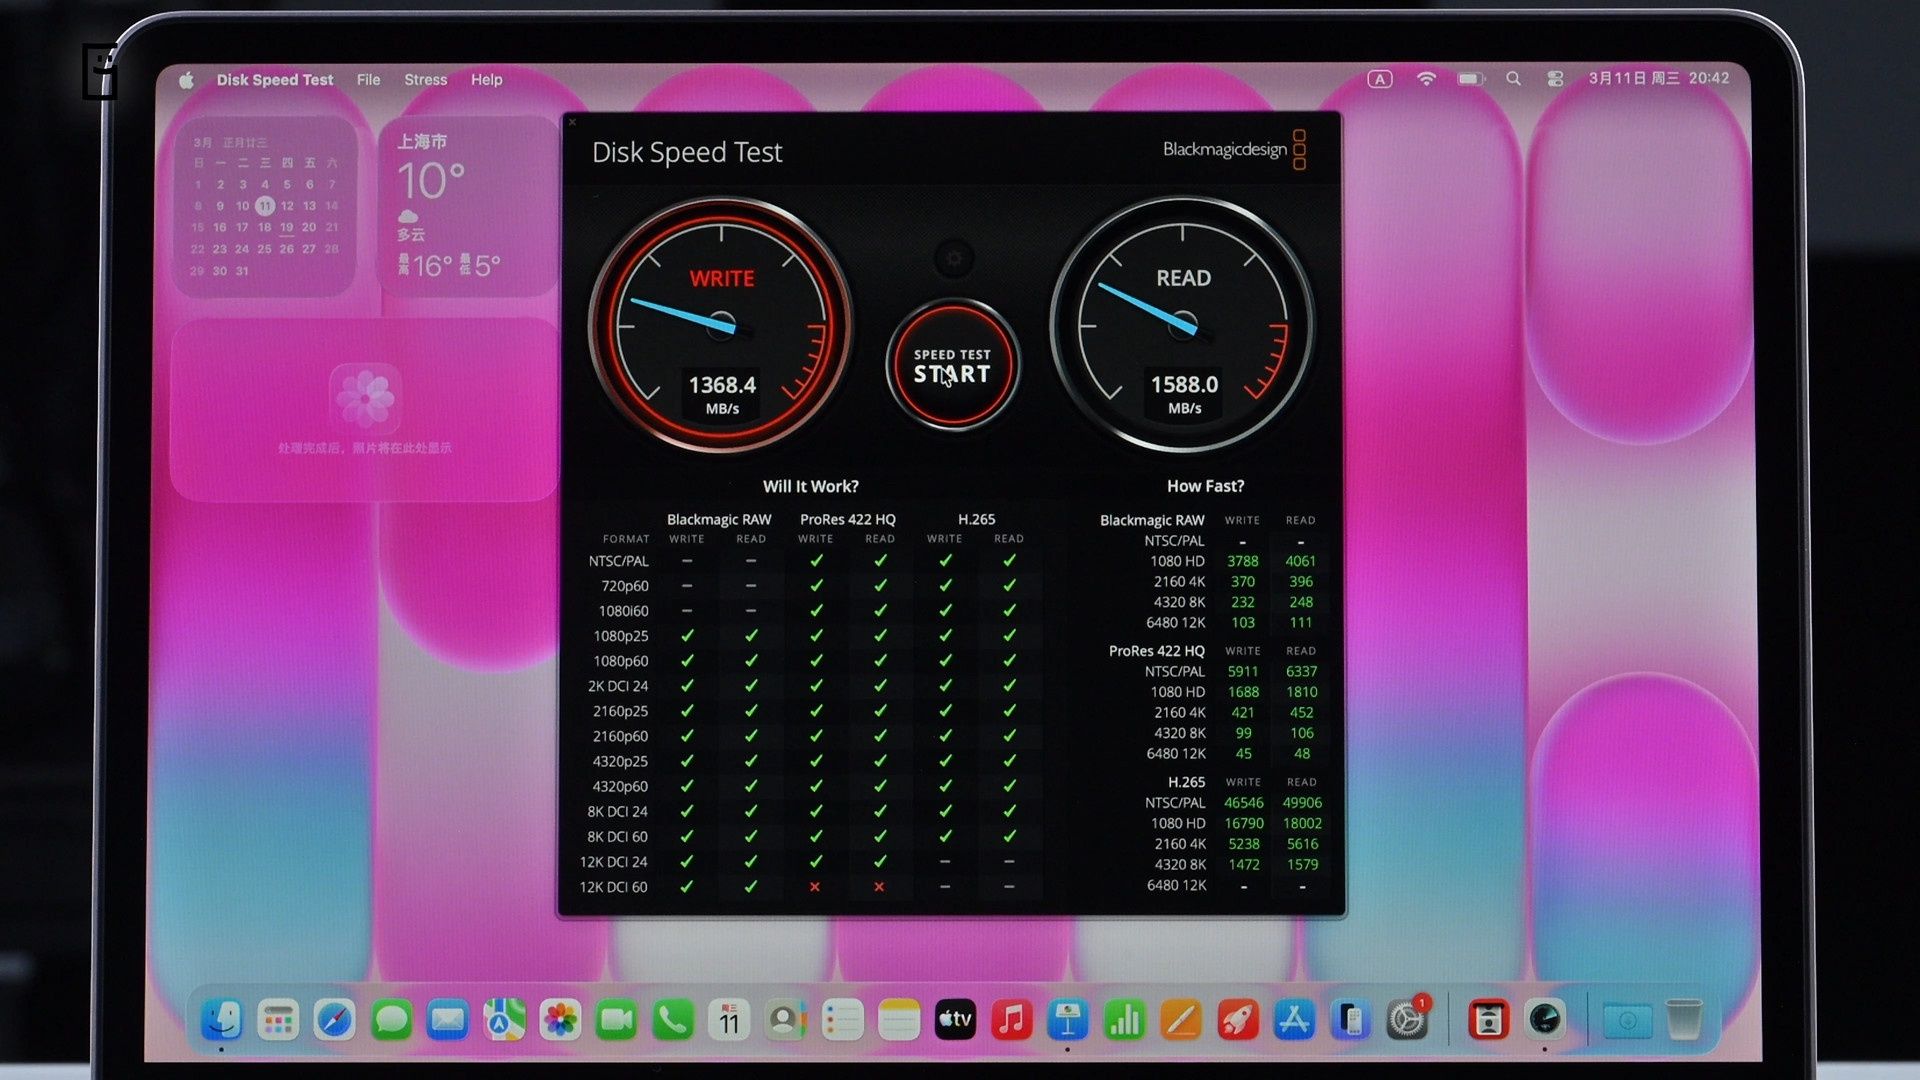Click the 'How Fast?' heading
This screenshot has width=1920, height=1080.
click(x=1205, y=486)
